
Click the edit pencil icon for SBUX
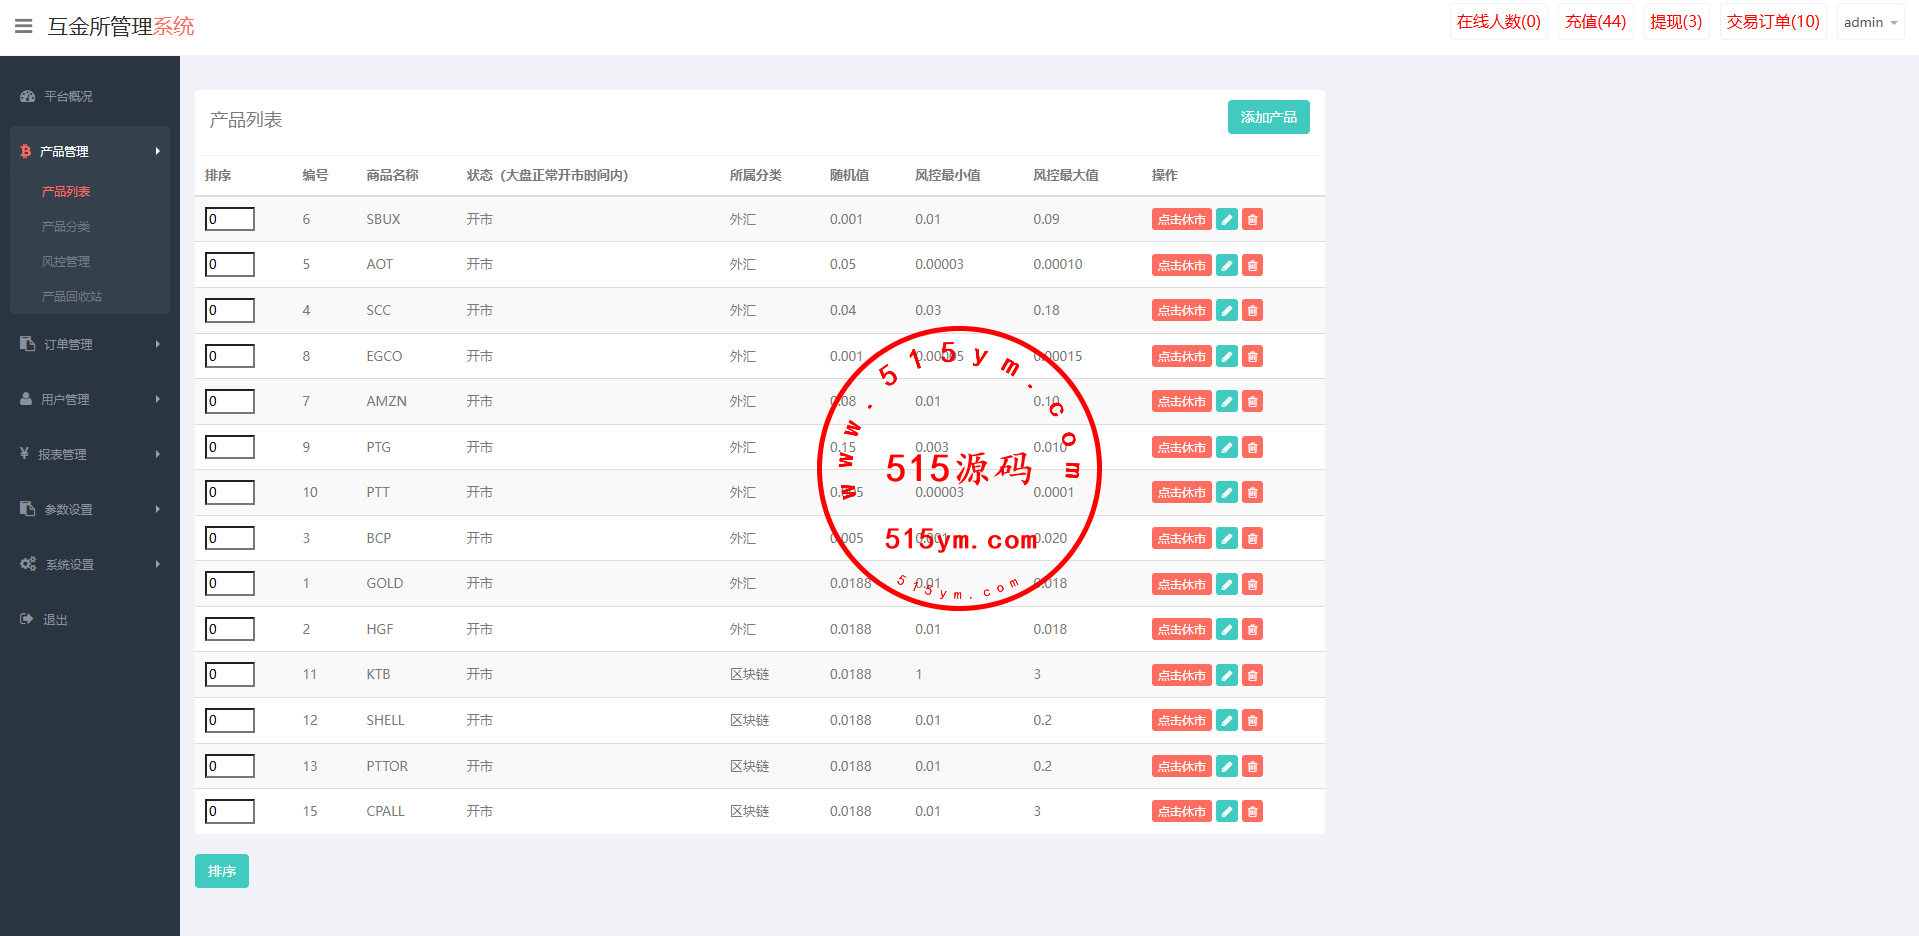click(1226, 220)
